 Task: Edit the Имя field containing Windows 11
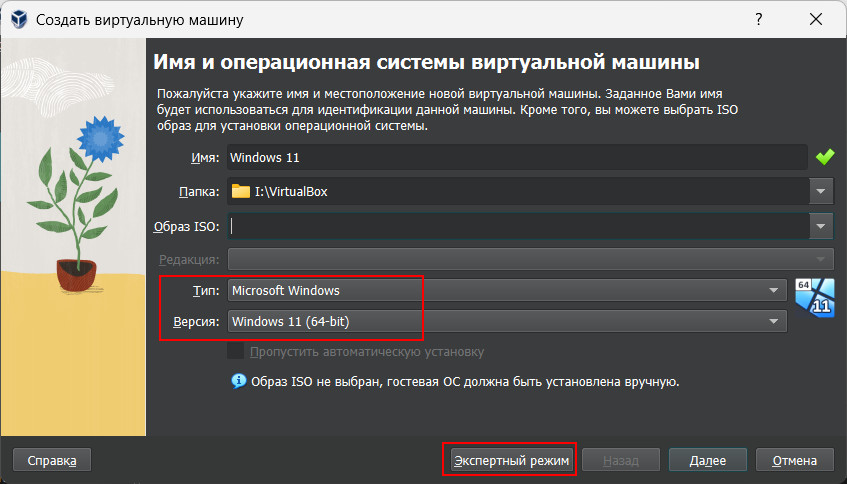[517, 157]
